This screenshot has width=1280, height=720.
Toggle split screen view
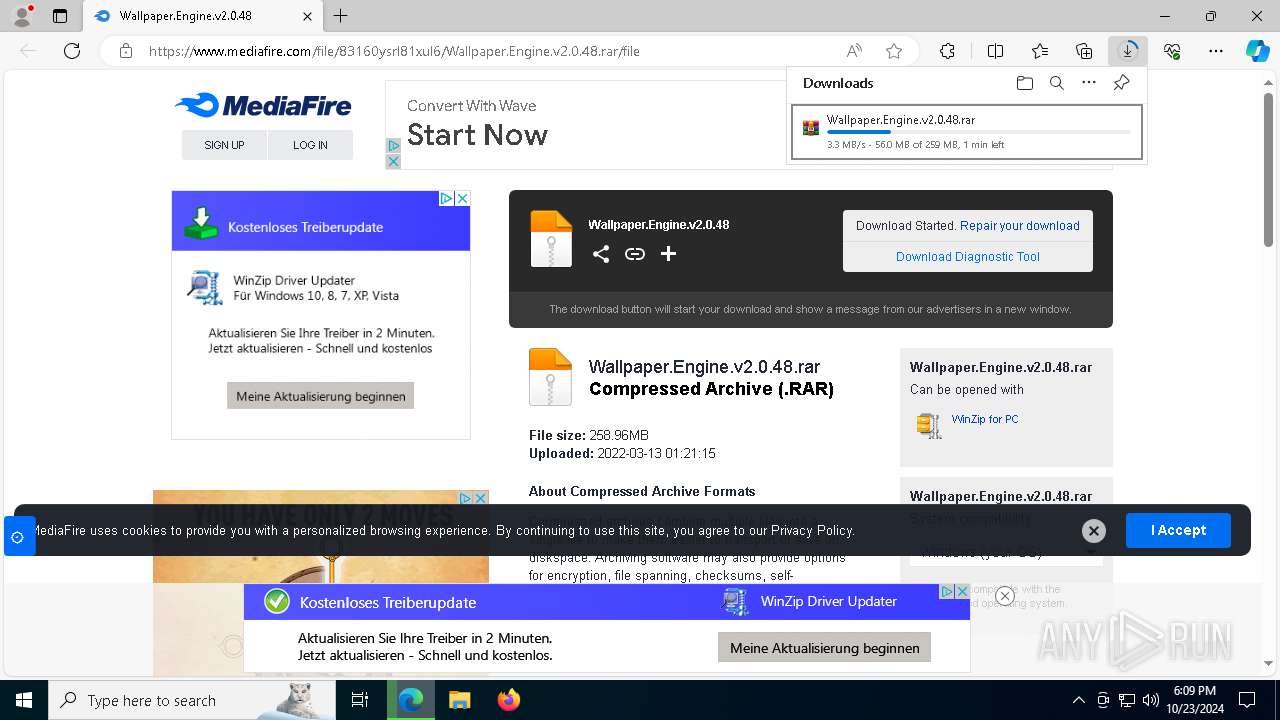point(995,51)
